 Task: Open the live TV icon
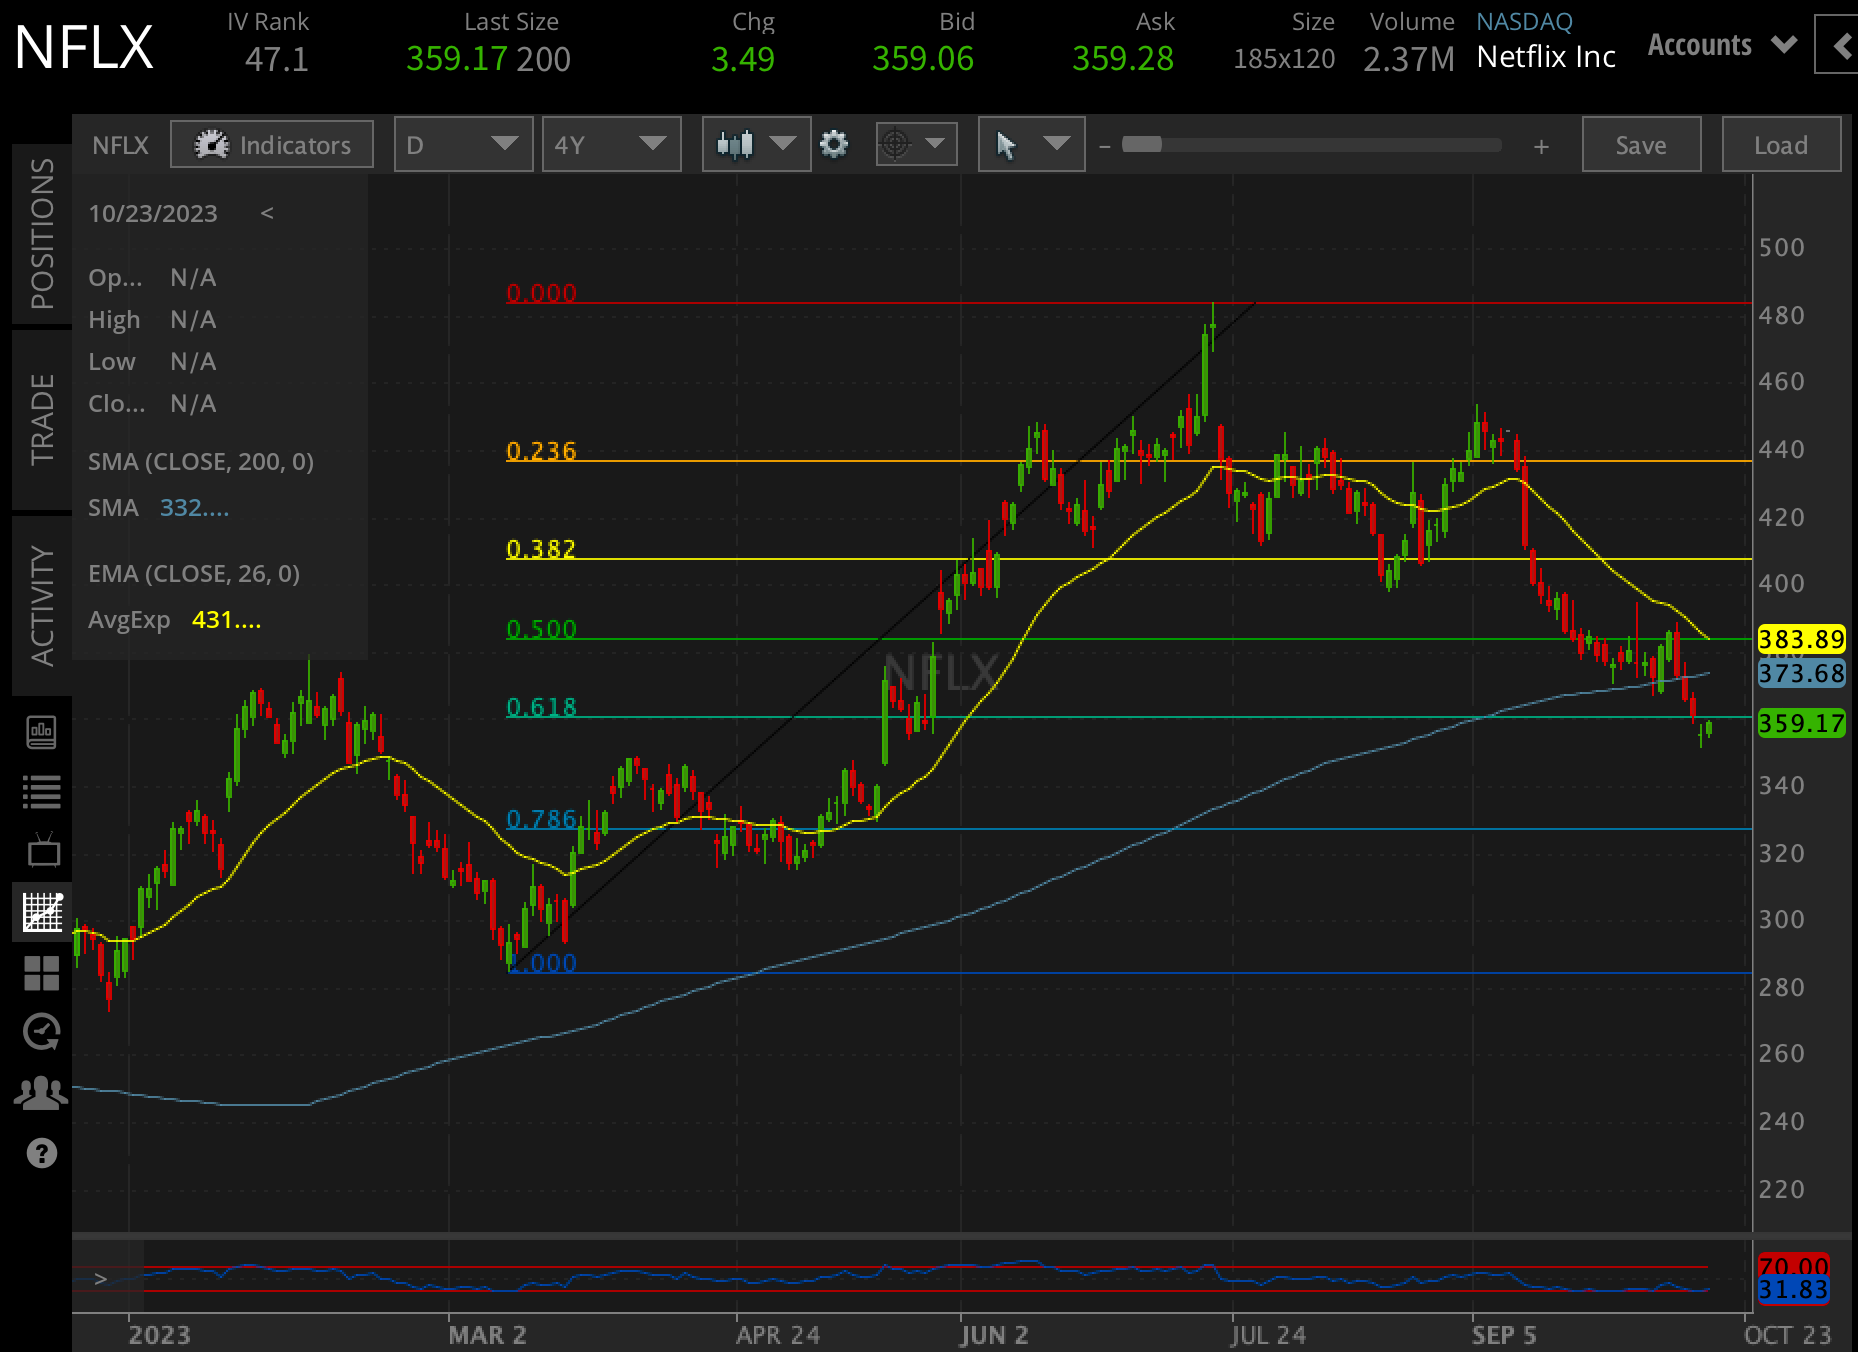42,850
